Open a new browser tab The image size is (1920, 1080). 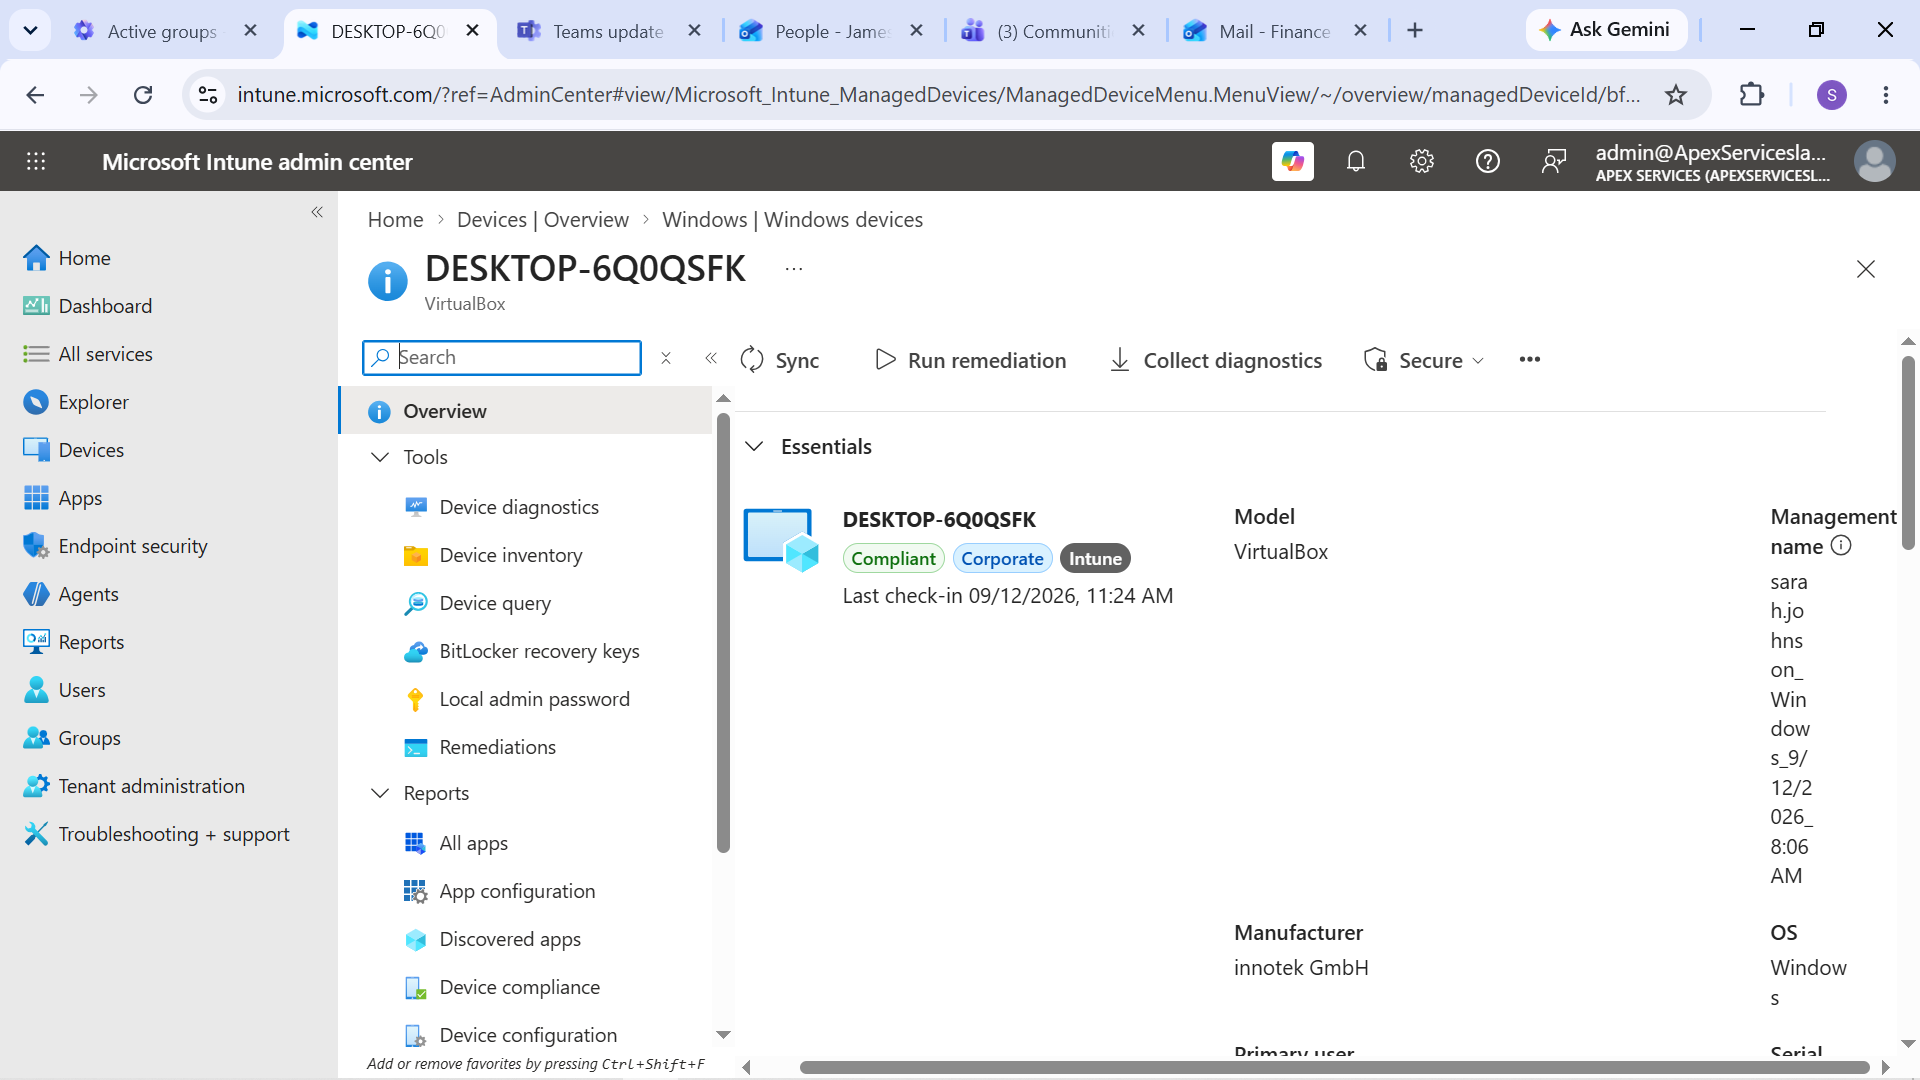pyautogui.click(x=1415, y=30)
